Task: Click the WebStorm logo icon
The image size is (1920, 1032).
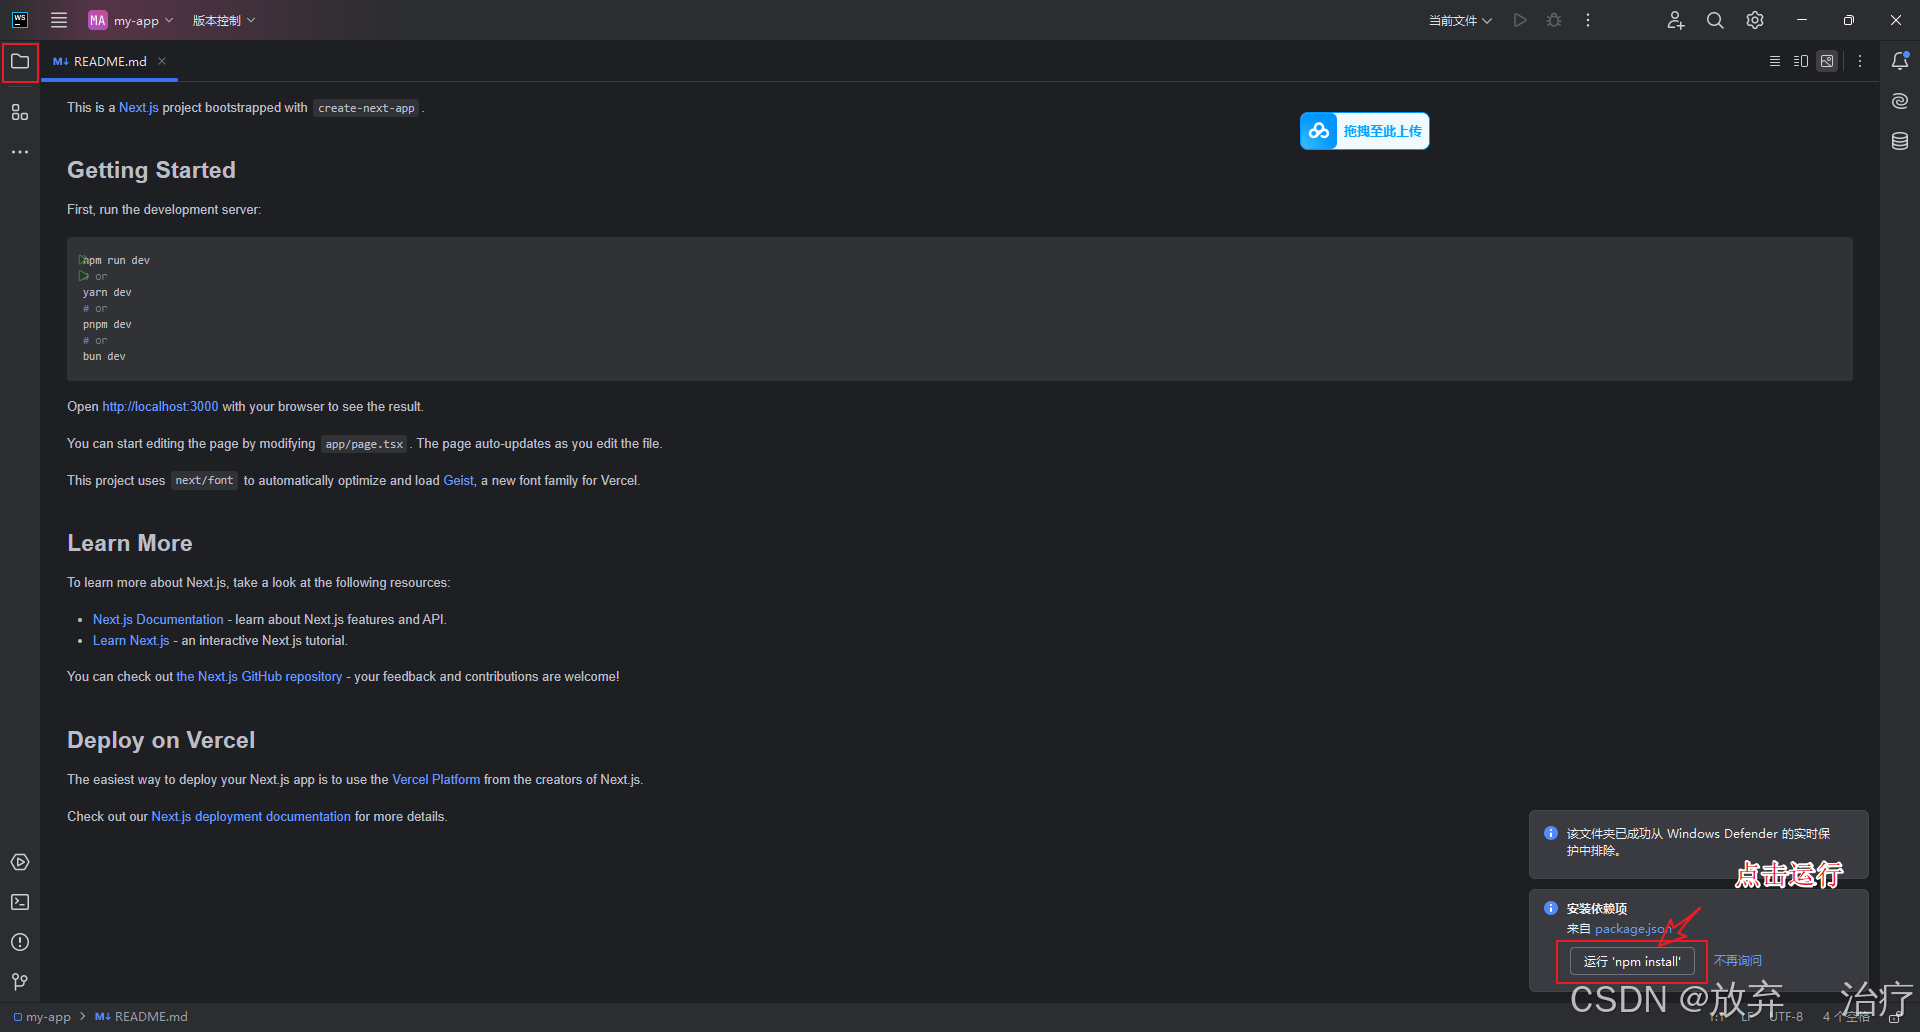Action: click(x=20, y=20)
